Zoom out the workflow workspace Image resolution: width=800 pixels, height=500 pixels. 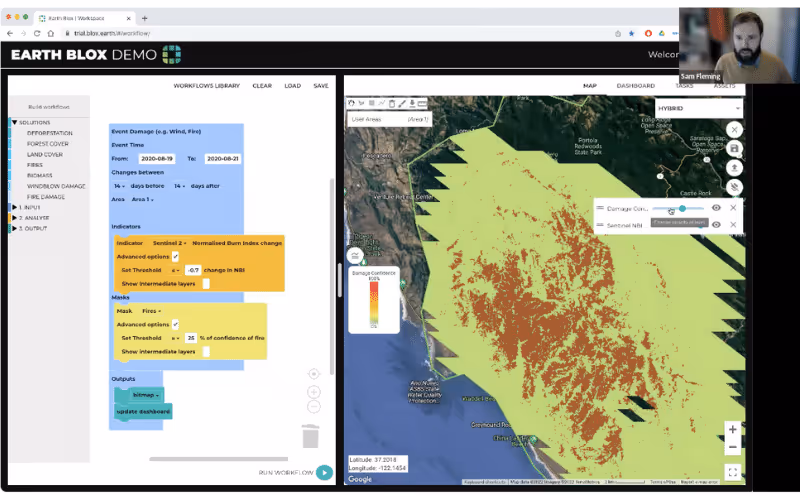pos(314,407)
